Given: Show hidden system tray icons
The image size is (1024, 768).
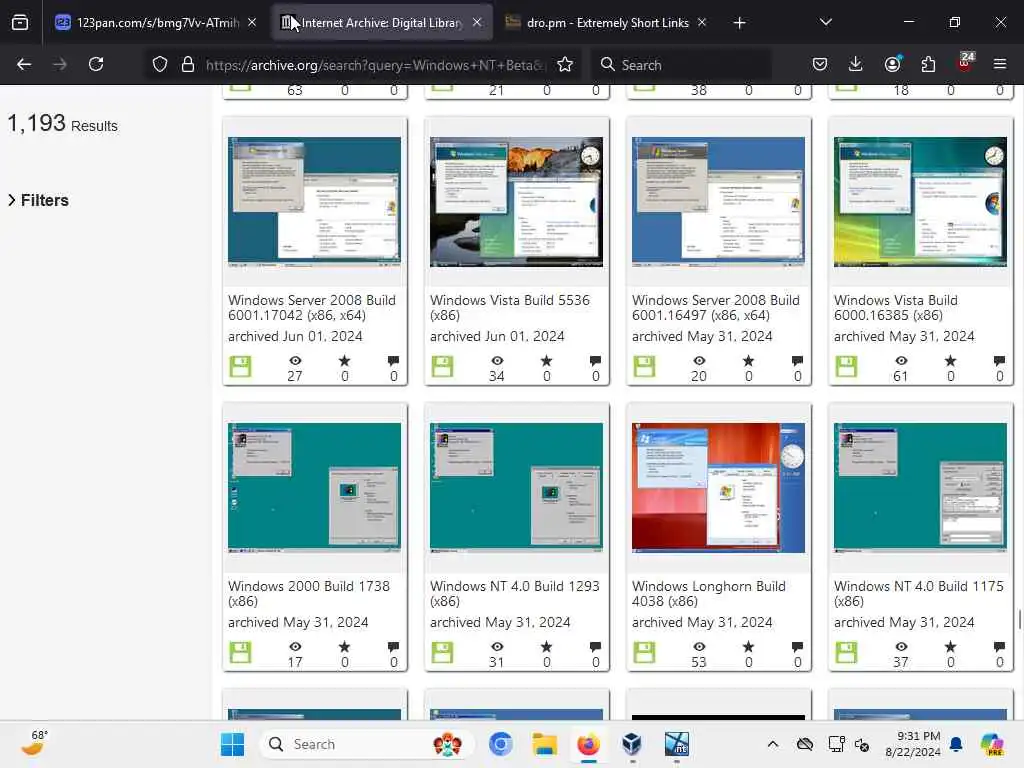Looking at the screenshot, I should coord(773,744).
